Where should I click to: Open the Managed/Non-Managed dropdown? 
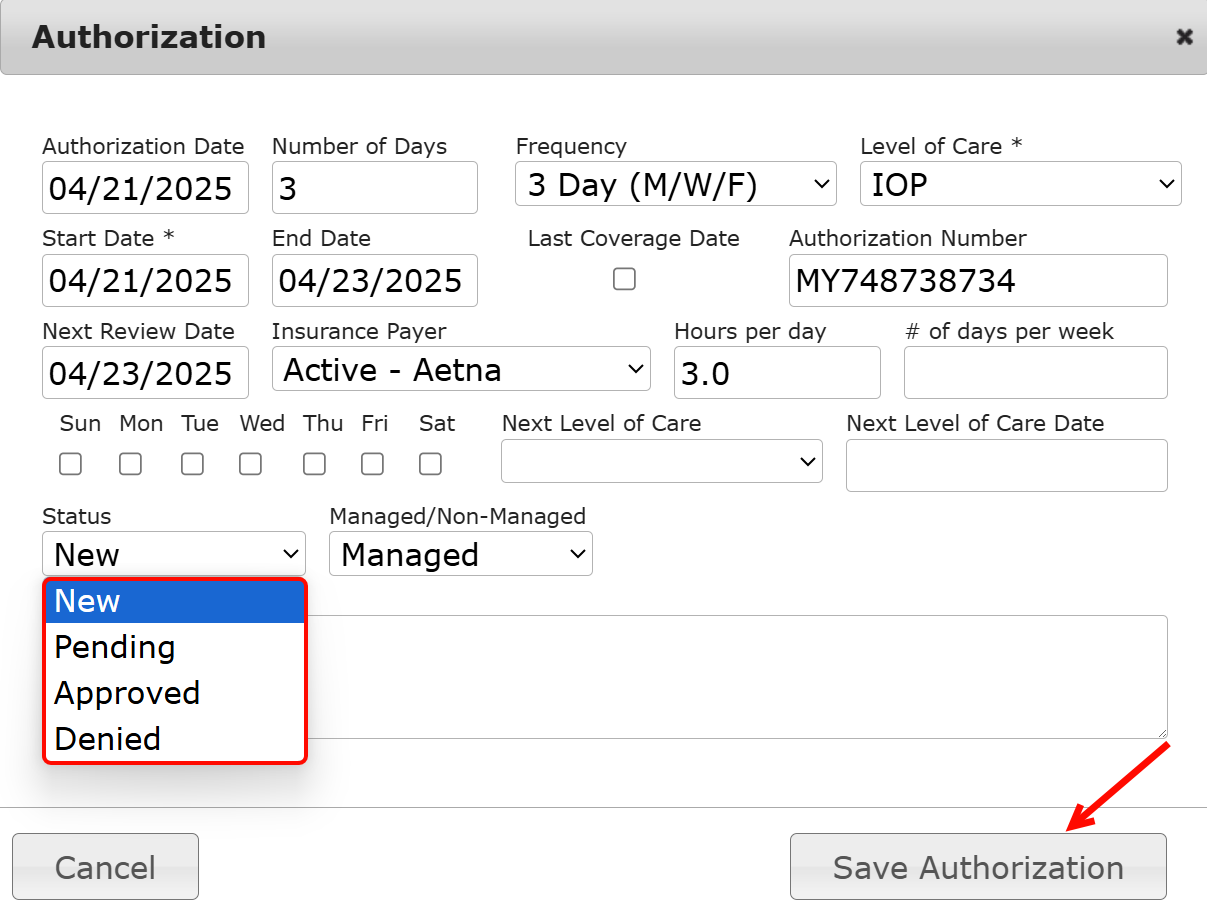461,554
